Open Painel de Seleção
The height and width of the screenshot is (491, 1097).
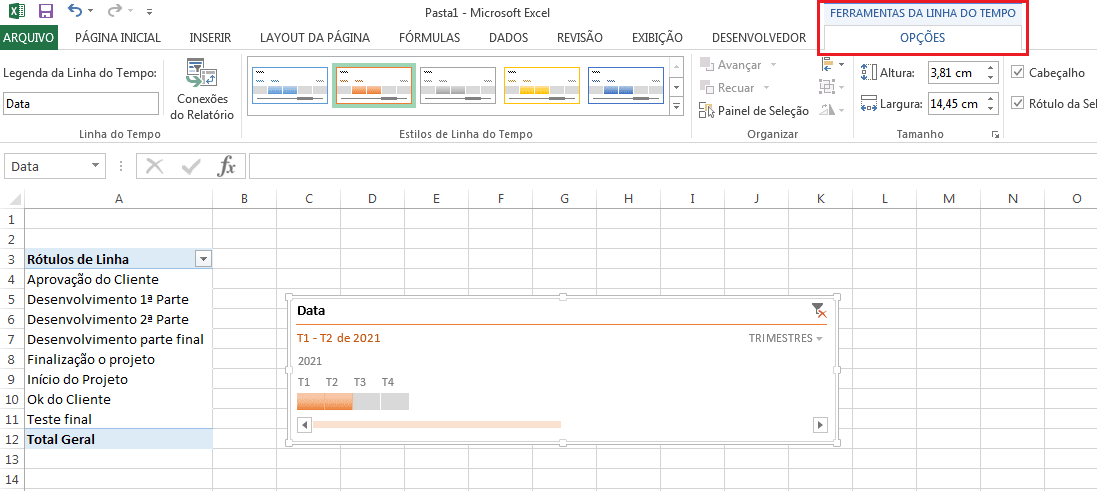(x=757, y=111)
